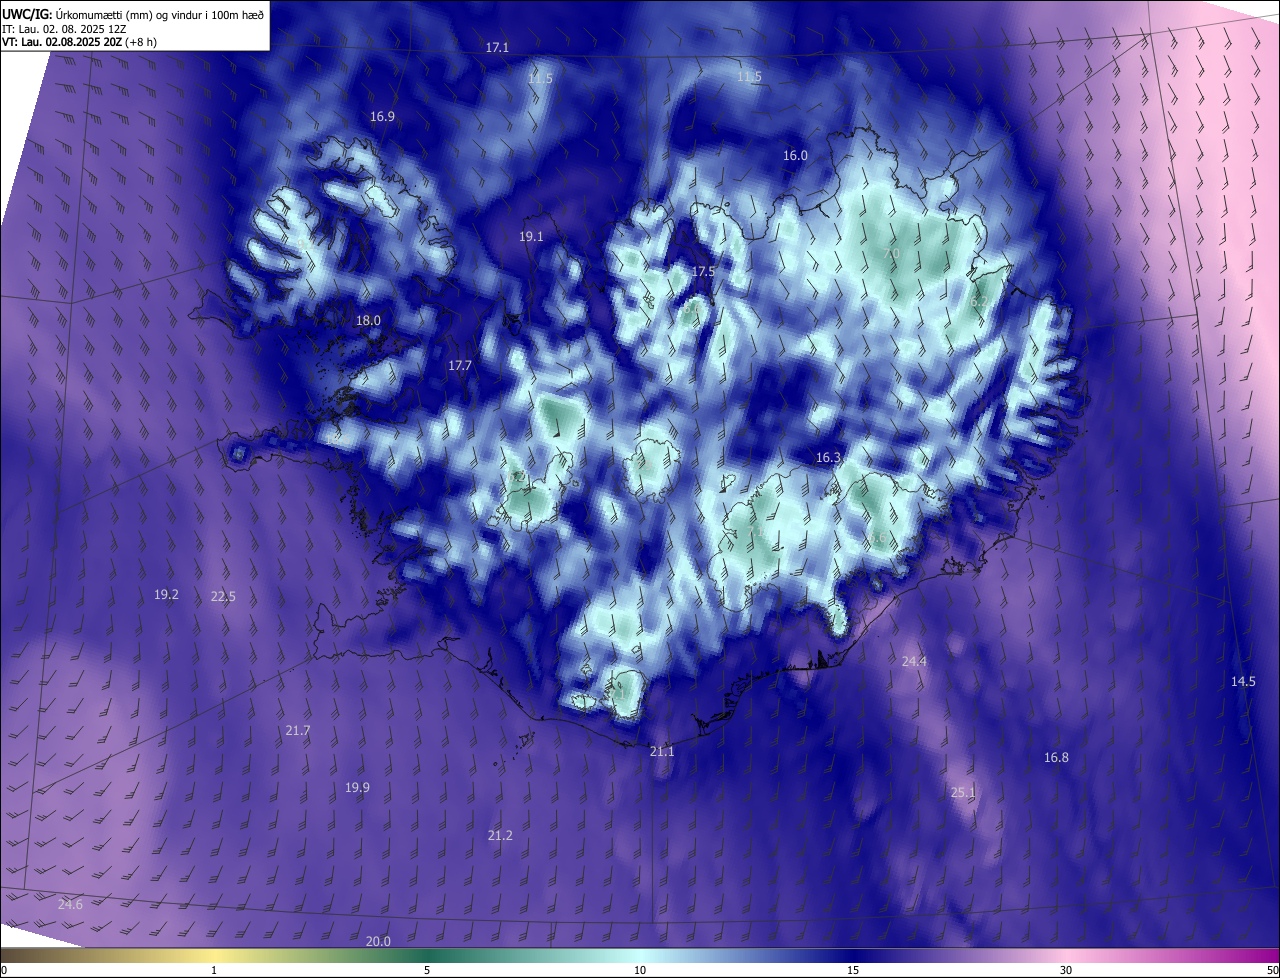Click the 16.0 value label on the map
Viewport: 1280px width, 978px height.
pyautogui.click(x=795, y=156)
